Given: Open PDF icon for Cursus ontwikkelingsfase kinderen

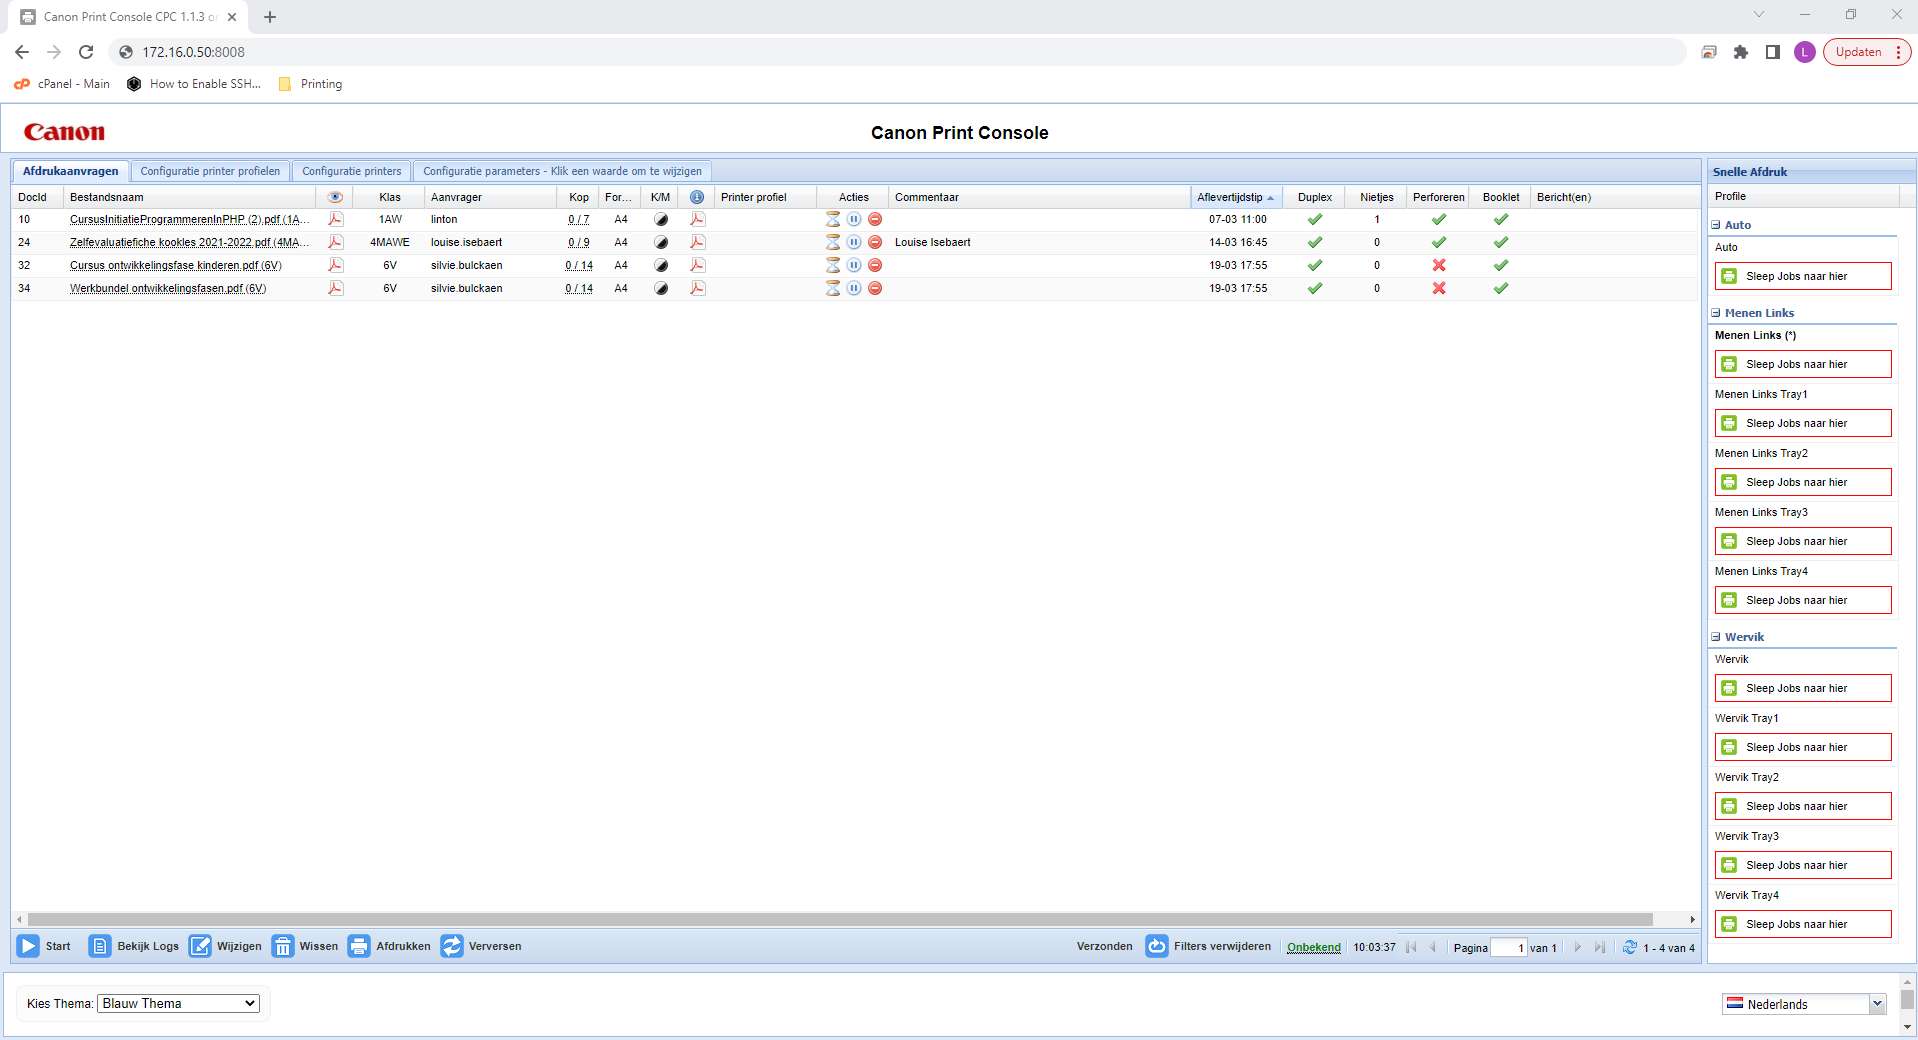Looking at the screenshot, I should click(x=335, y=265).
